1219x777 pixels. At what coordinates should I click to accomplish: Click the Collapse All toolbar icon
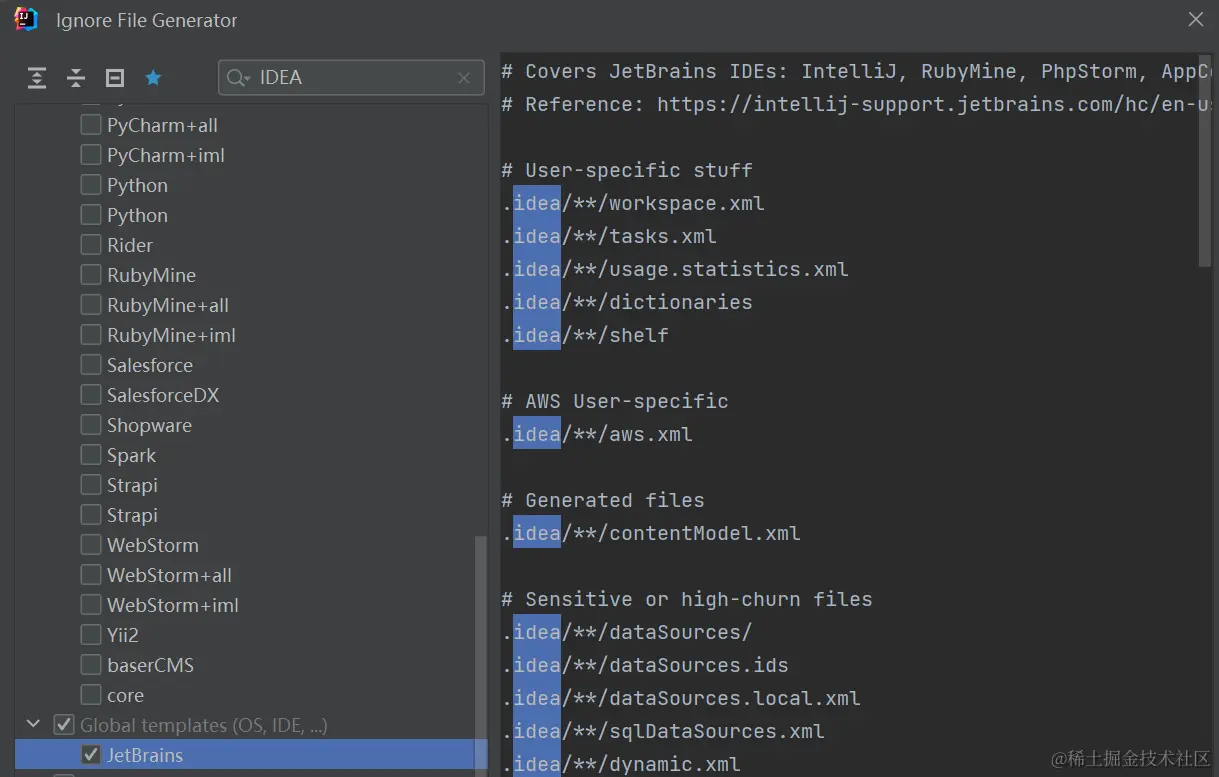coord(76,78)
